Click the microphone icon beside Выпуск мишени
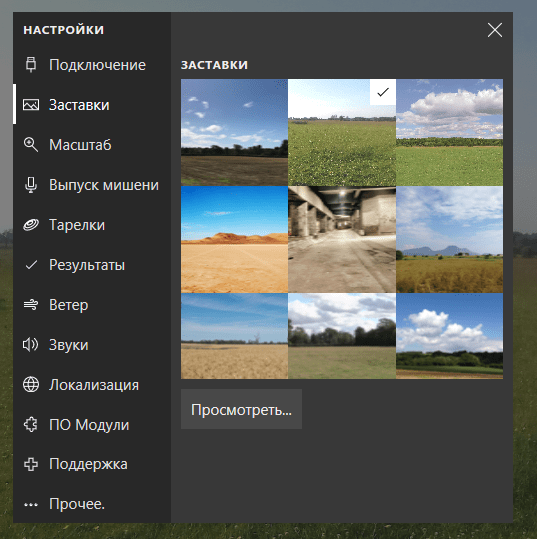The width and height of the screenshot is (537, 539). click(x=31, y=185)
